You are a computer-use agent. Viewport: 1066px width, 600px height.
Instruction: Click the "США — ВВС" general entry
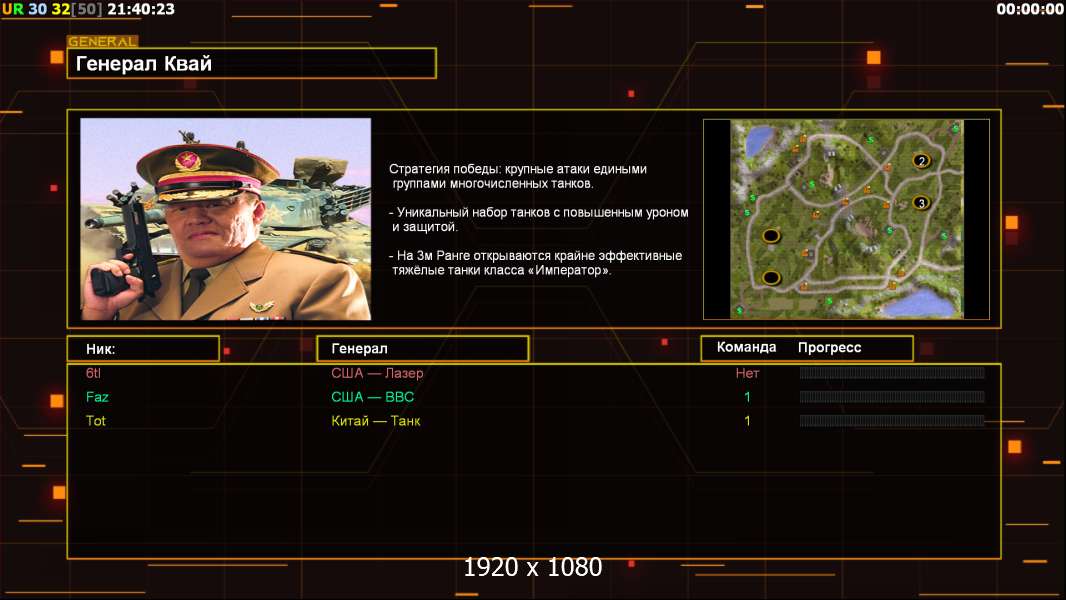(373, 397)
